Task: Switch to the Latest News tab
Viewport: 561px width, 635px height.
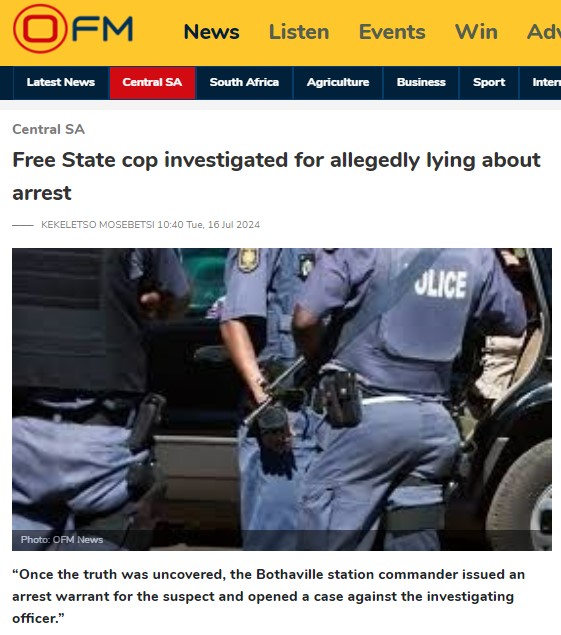Action: (x=61, y=83)
